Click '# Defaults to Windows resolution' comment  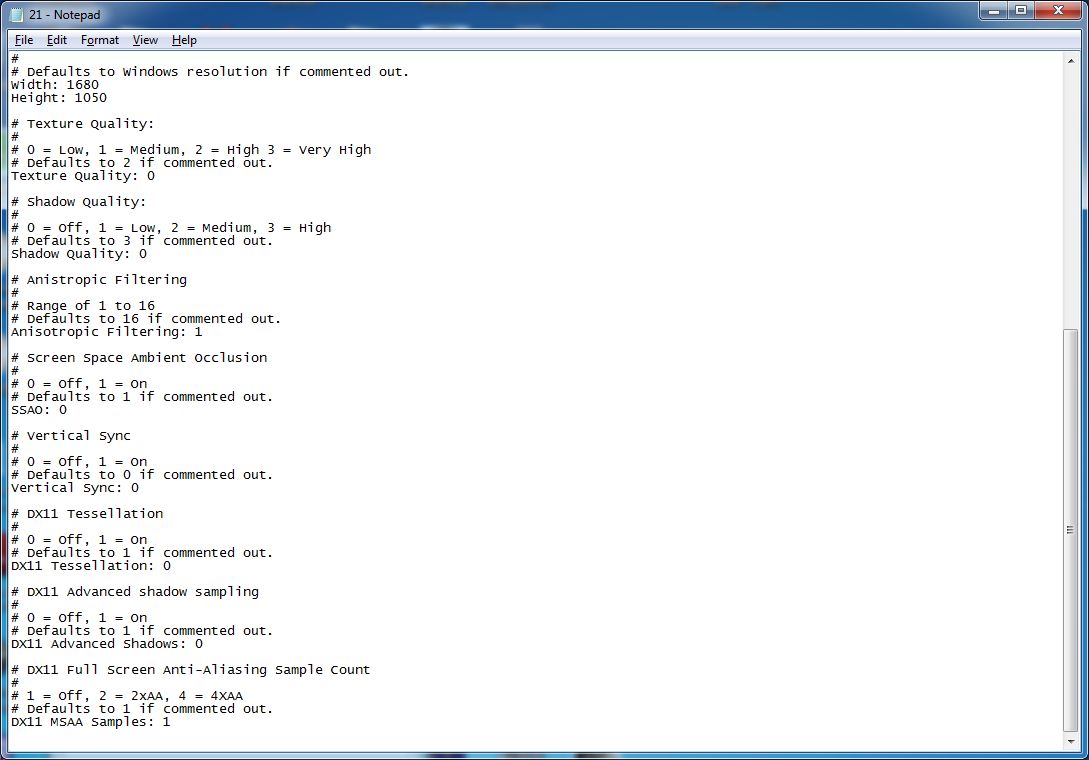pos(210,72)
